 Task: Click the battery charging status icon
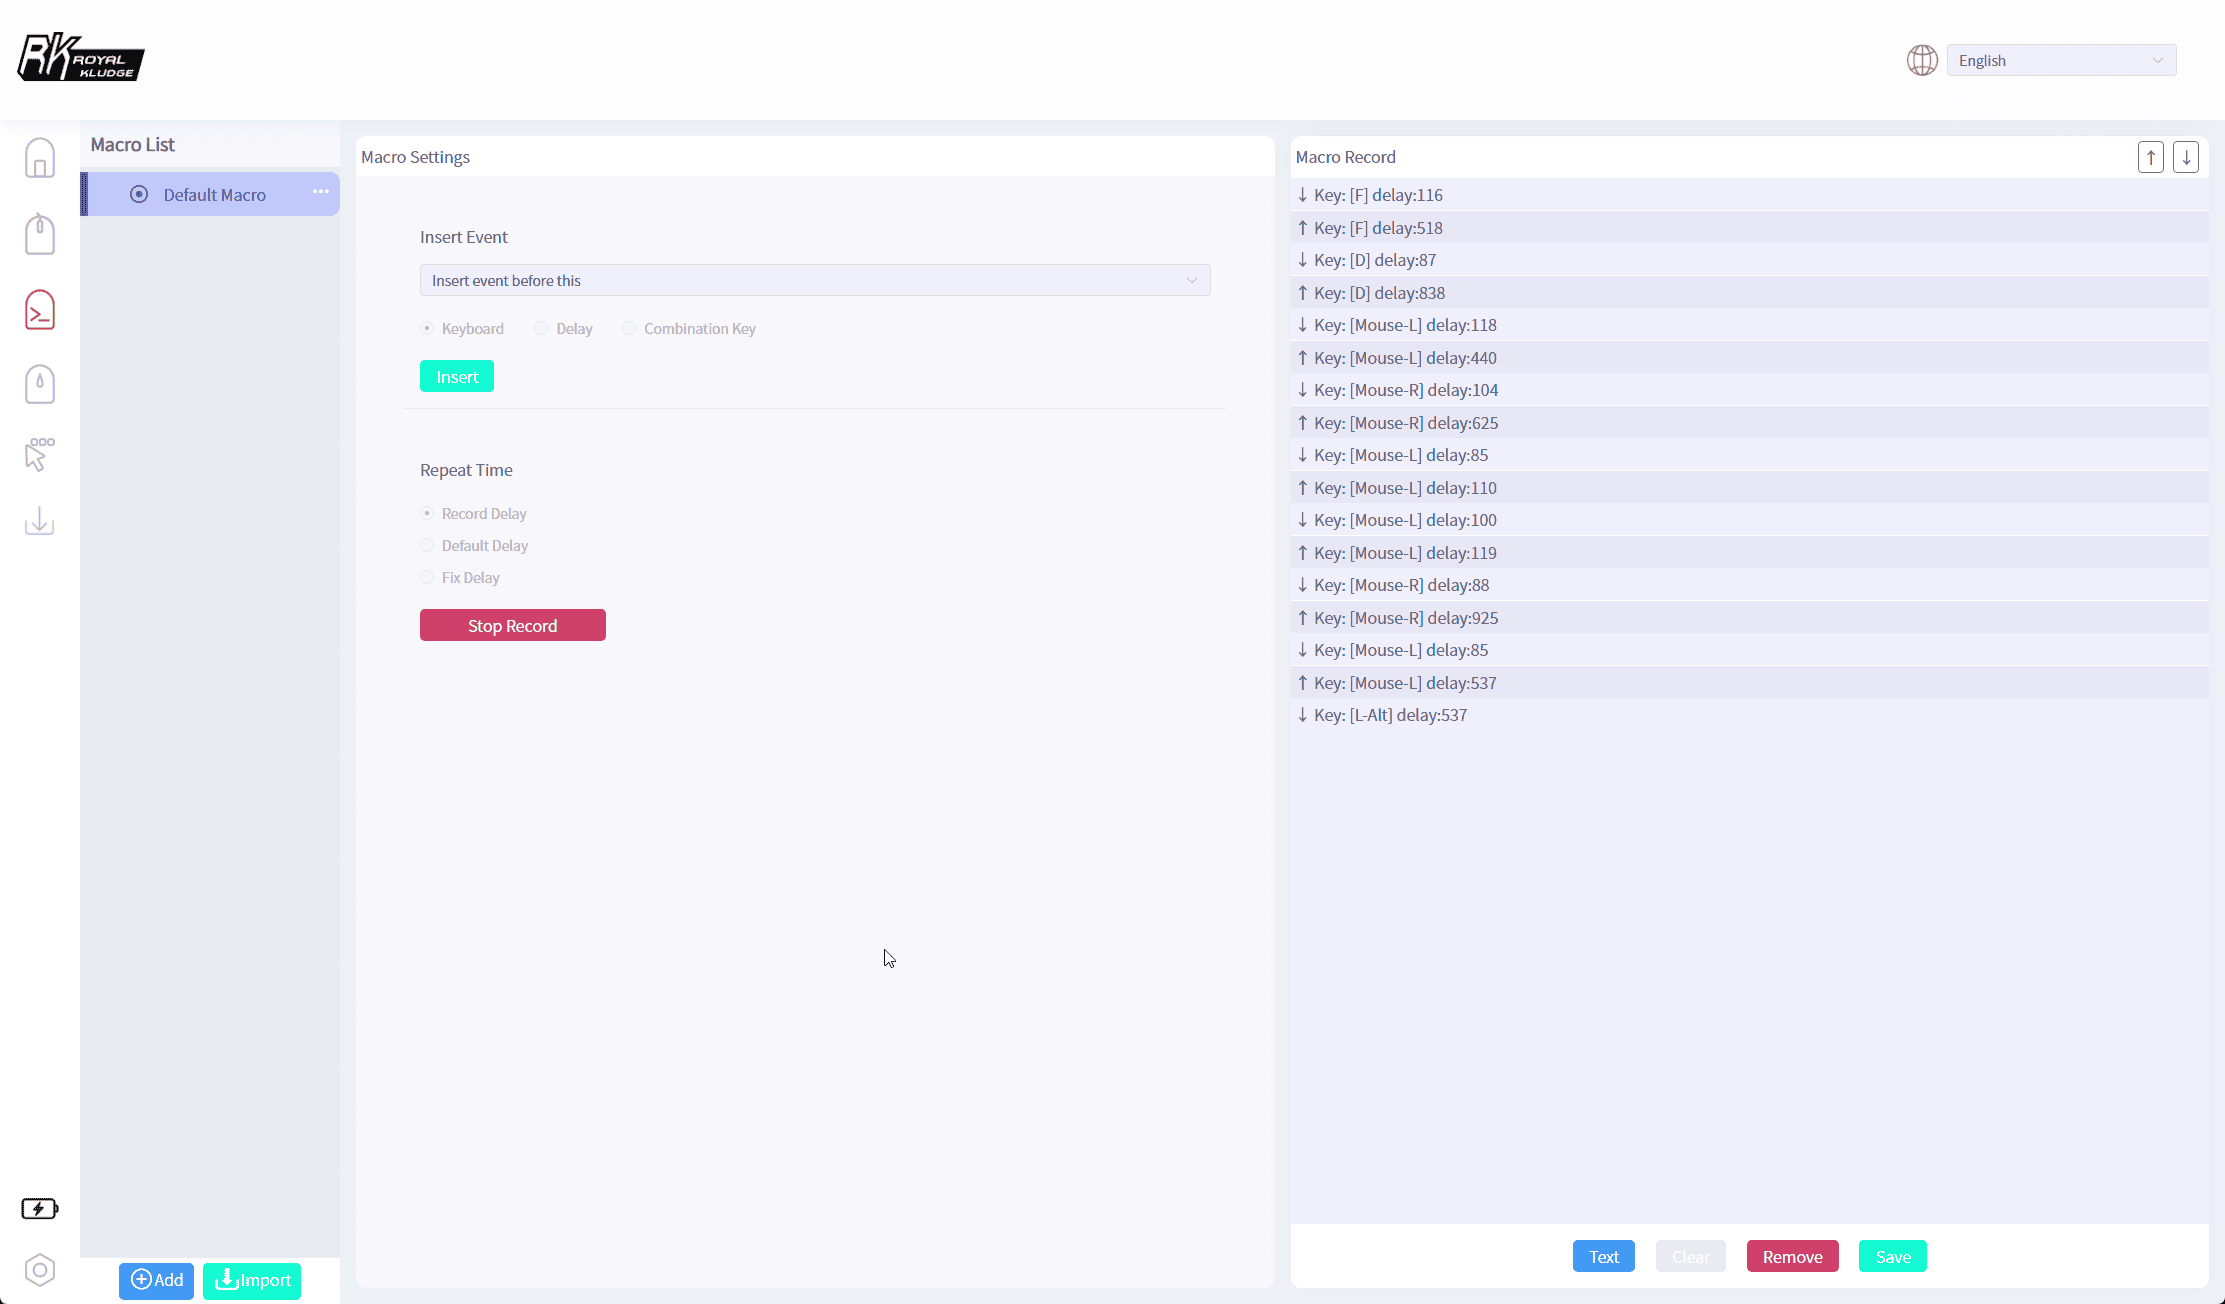(x=40, y=1209)
